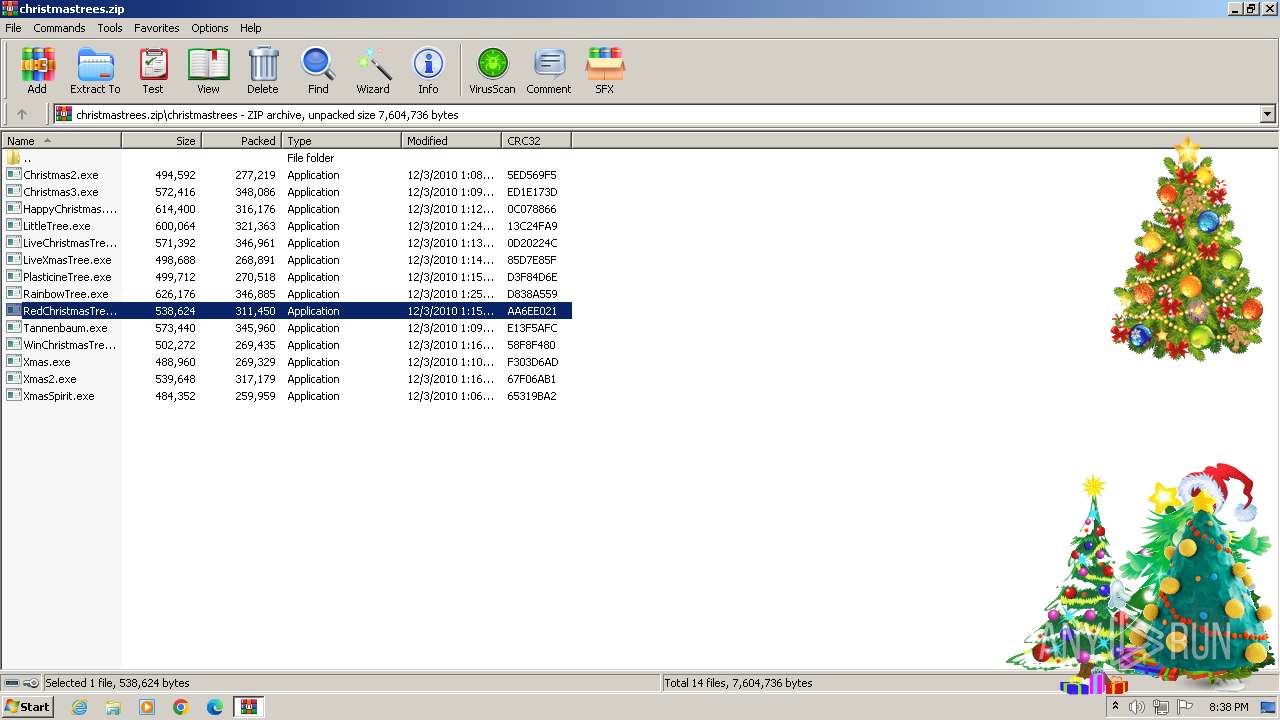Expand the address path dropdown
Image resolution: width=1280 pixels, height=720 pixels.
coord(1267,115)
